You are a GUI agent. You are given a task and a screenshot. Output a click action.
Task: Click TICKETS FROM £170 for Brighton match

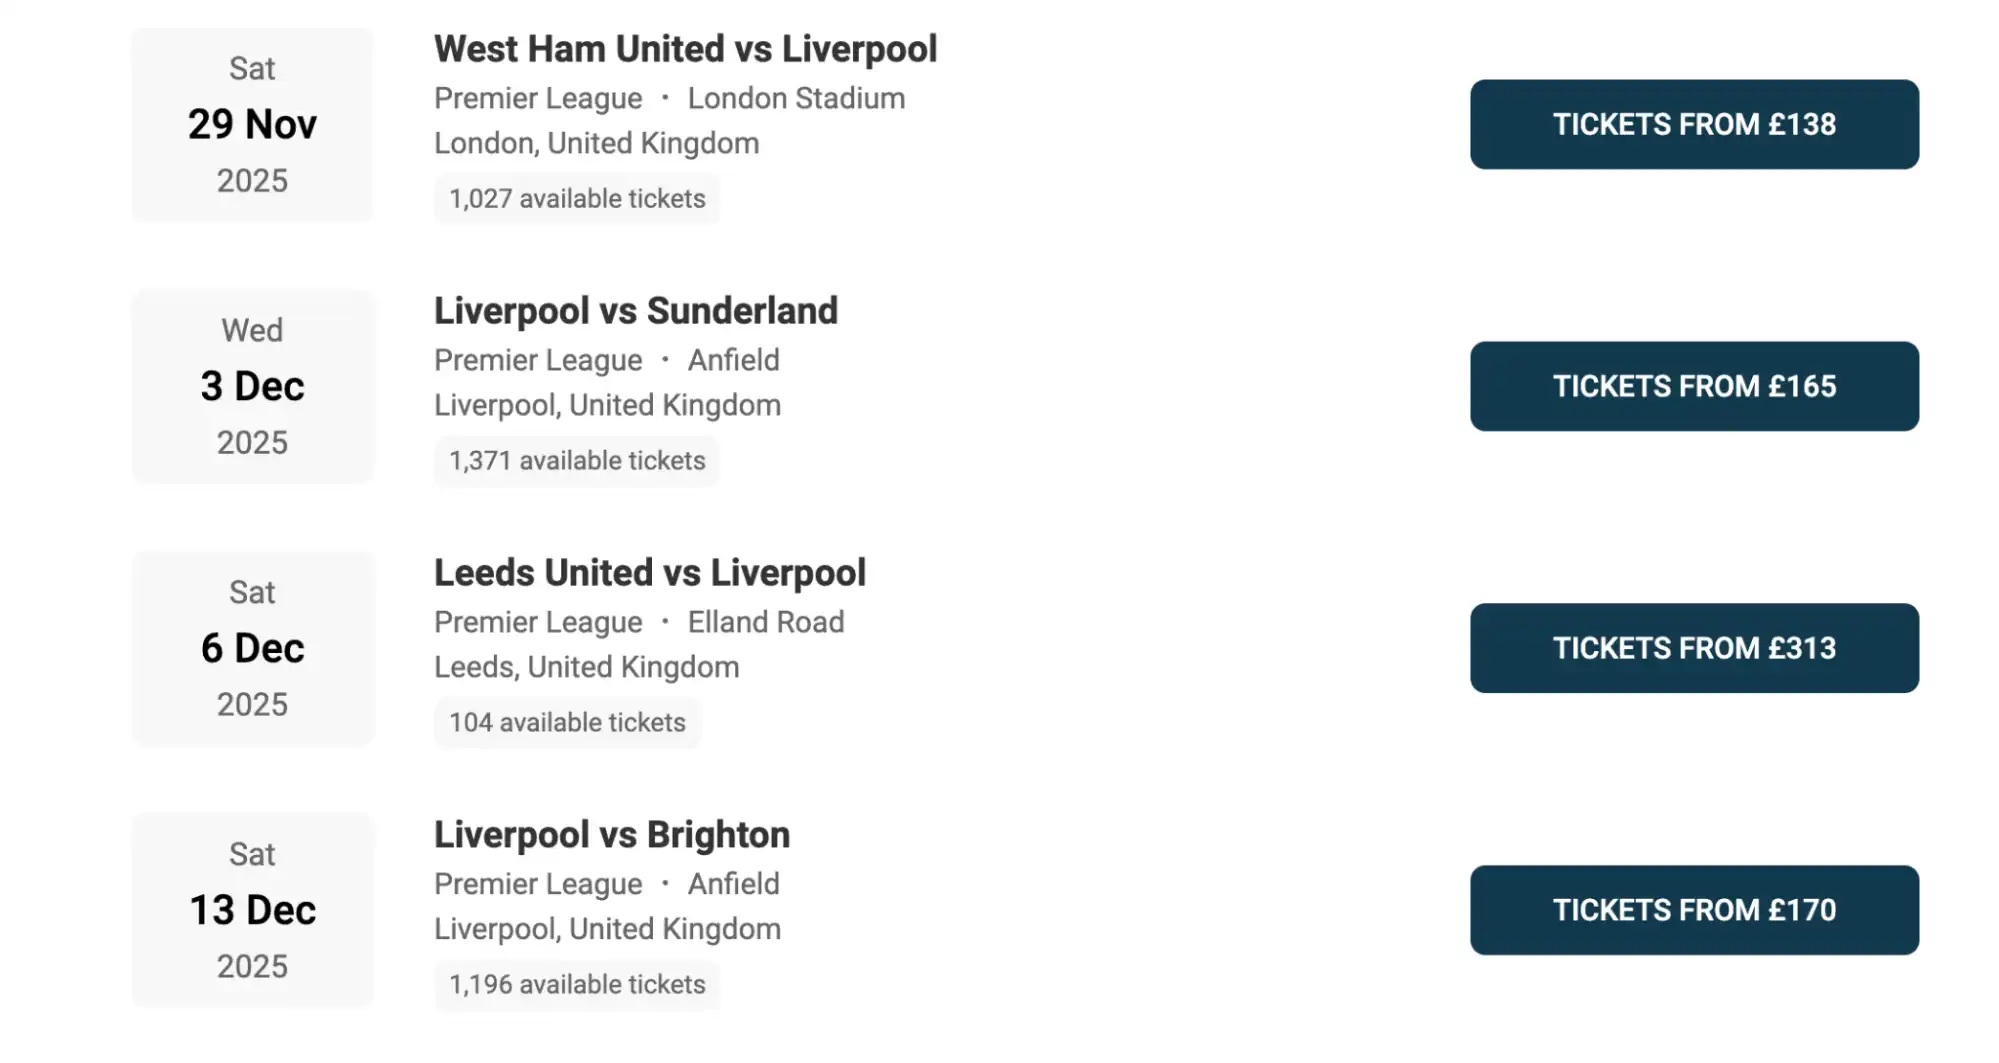coord(1694,910)
